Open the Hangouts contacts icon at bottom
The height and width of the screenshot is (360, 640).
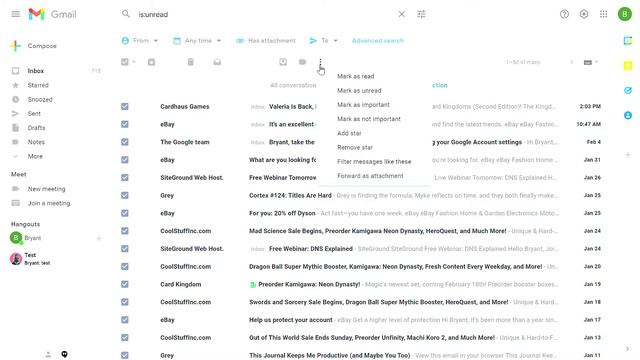tap(48, 354)
